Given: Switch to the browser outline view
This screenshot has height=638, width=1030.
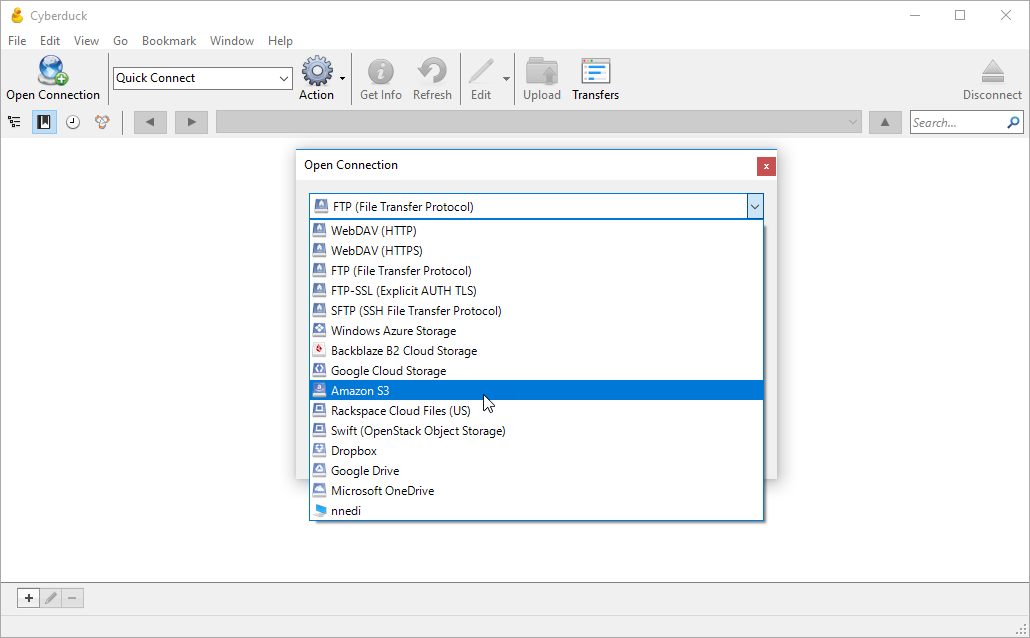Looking at the screenshot, I should coord(14,122).
